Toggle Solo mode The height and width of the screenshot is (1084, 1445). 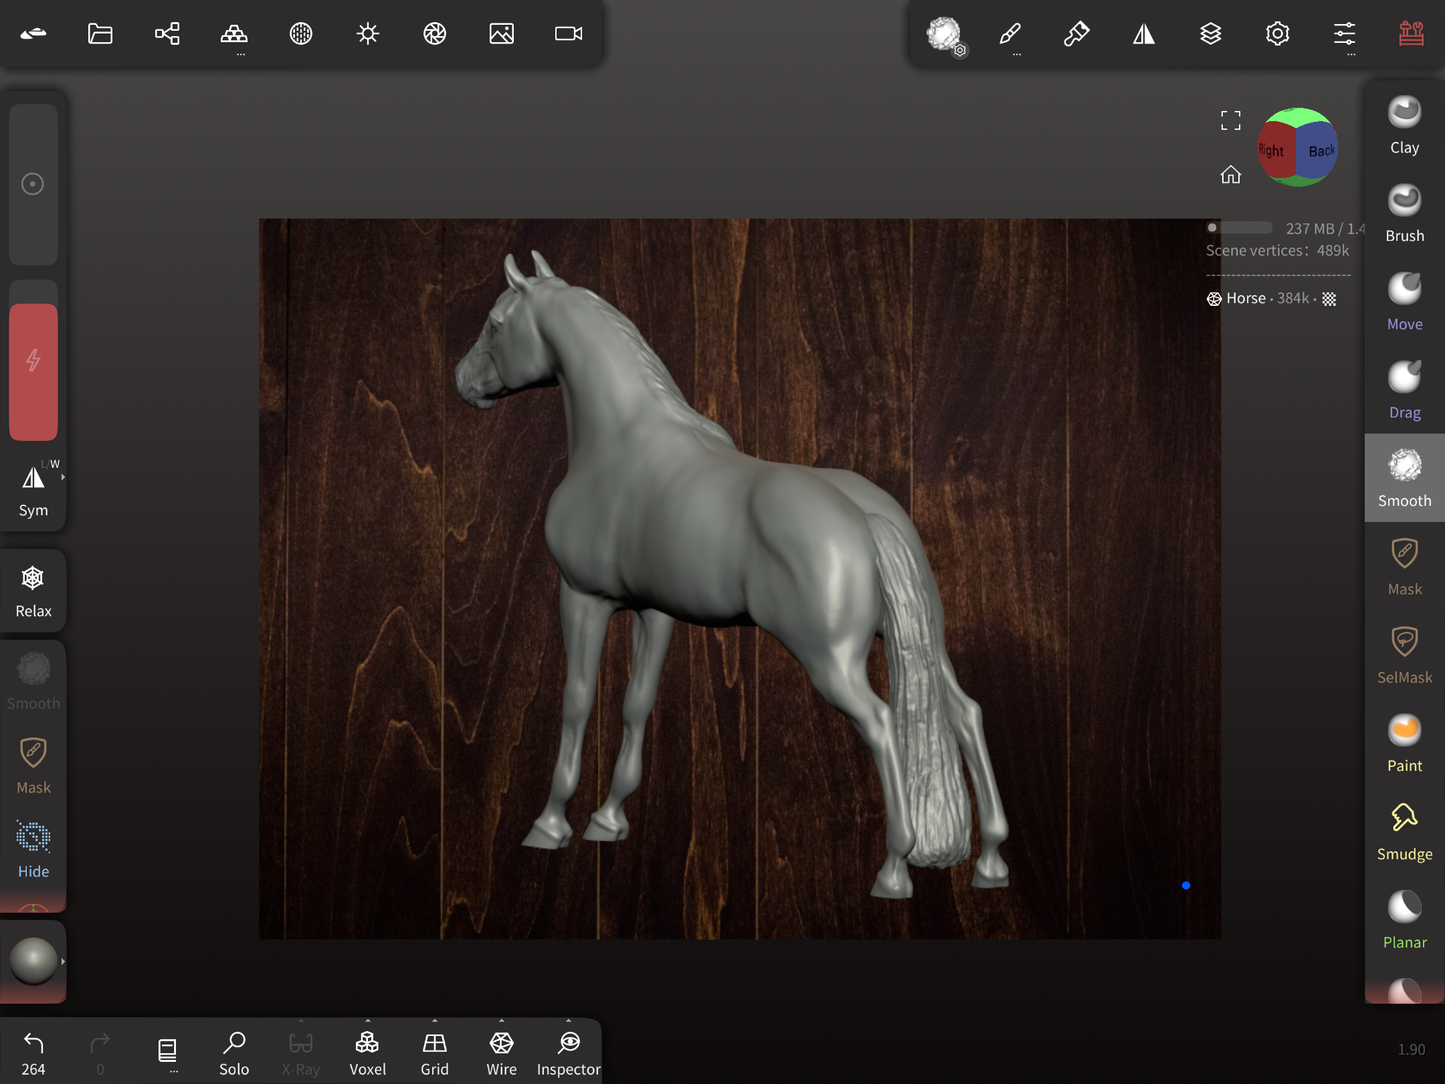coord(234,1053)
